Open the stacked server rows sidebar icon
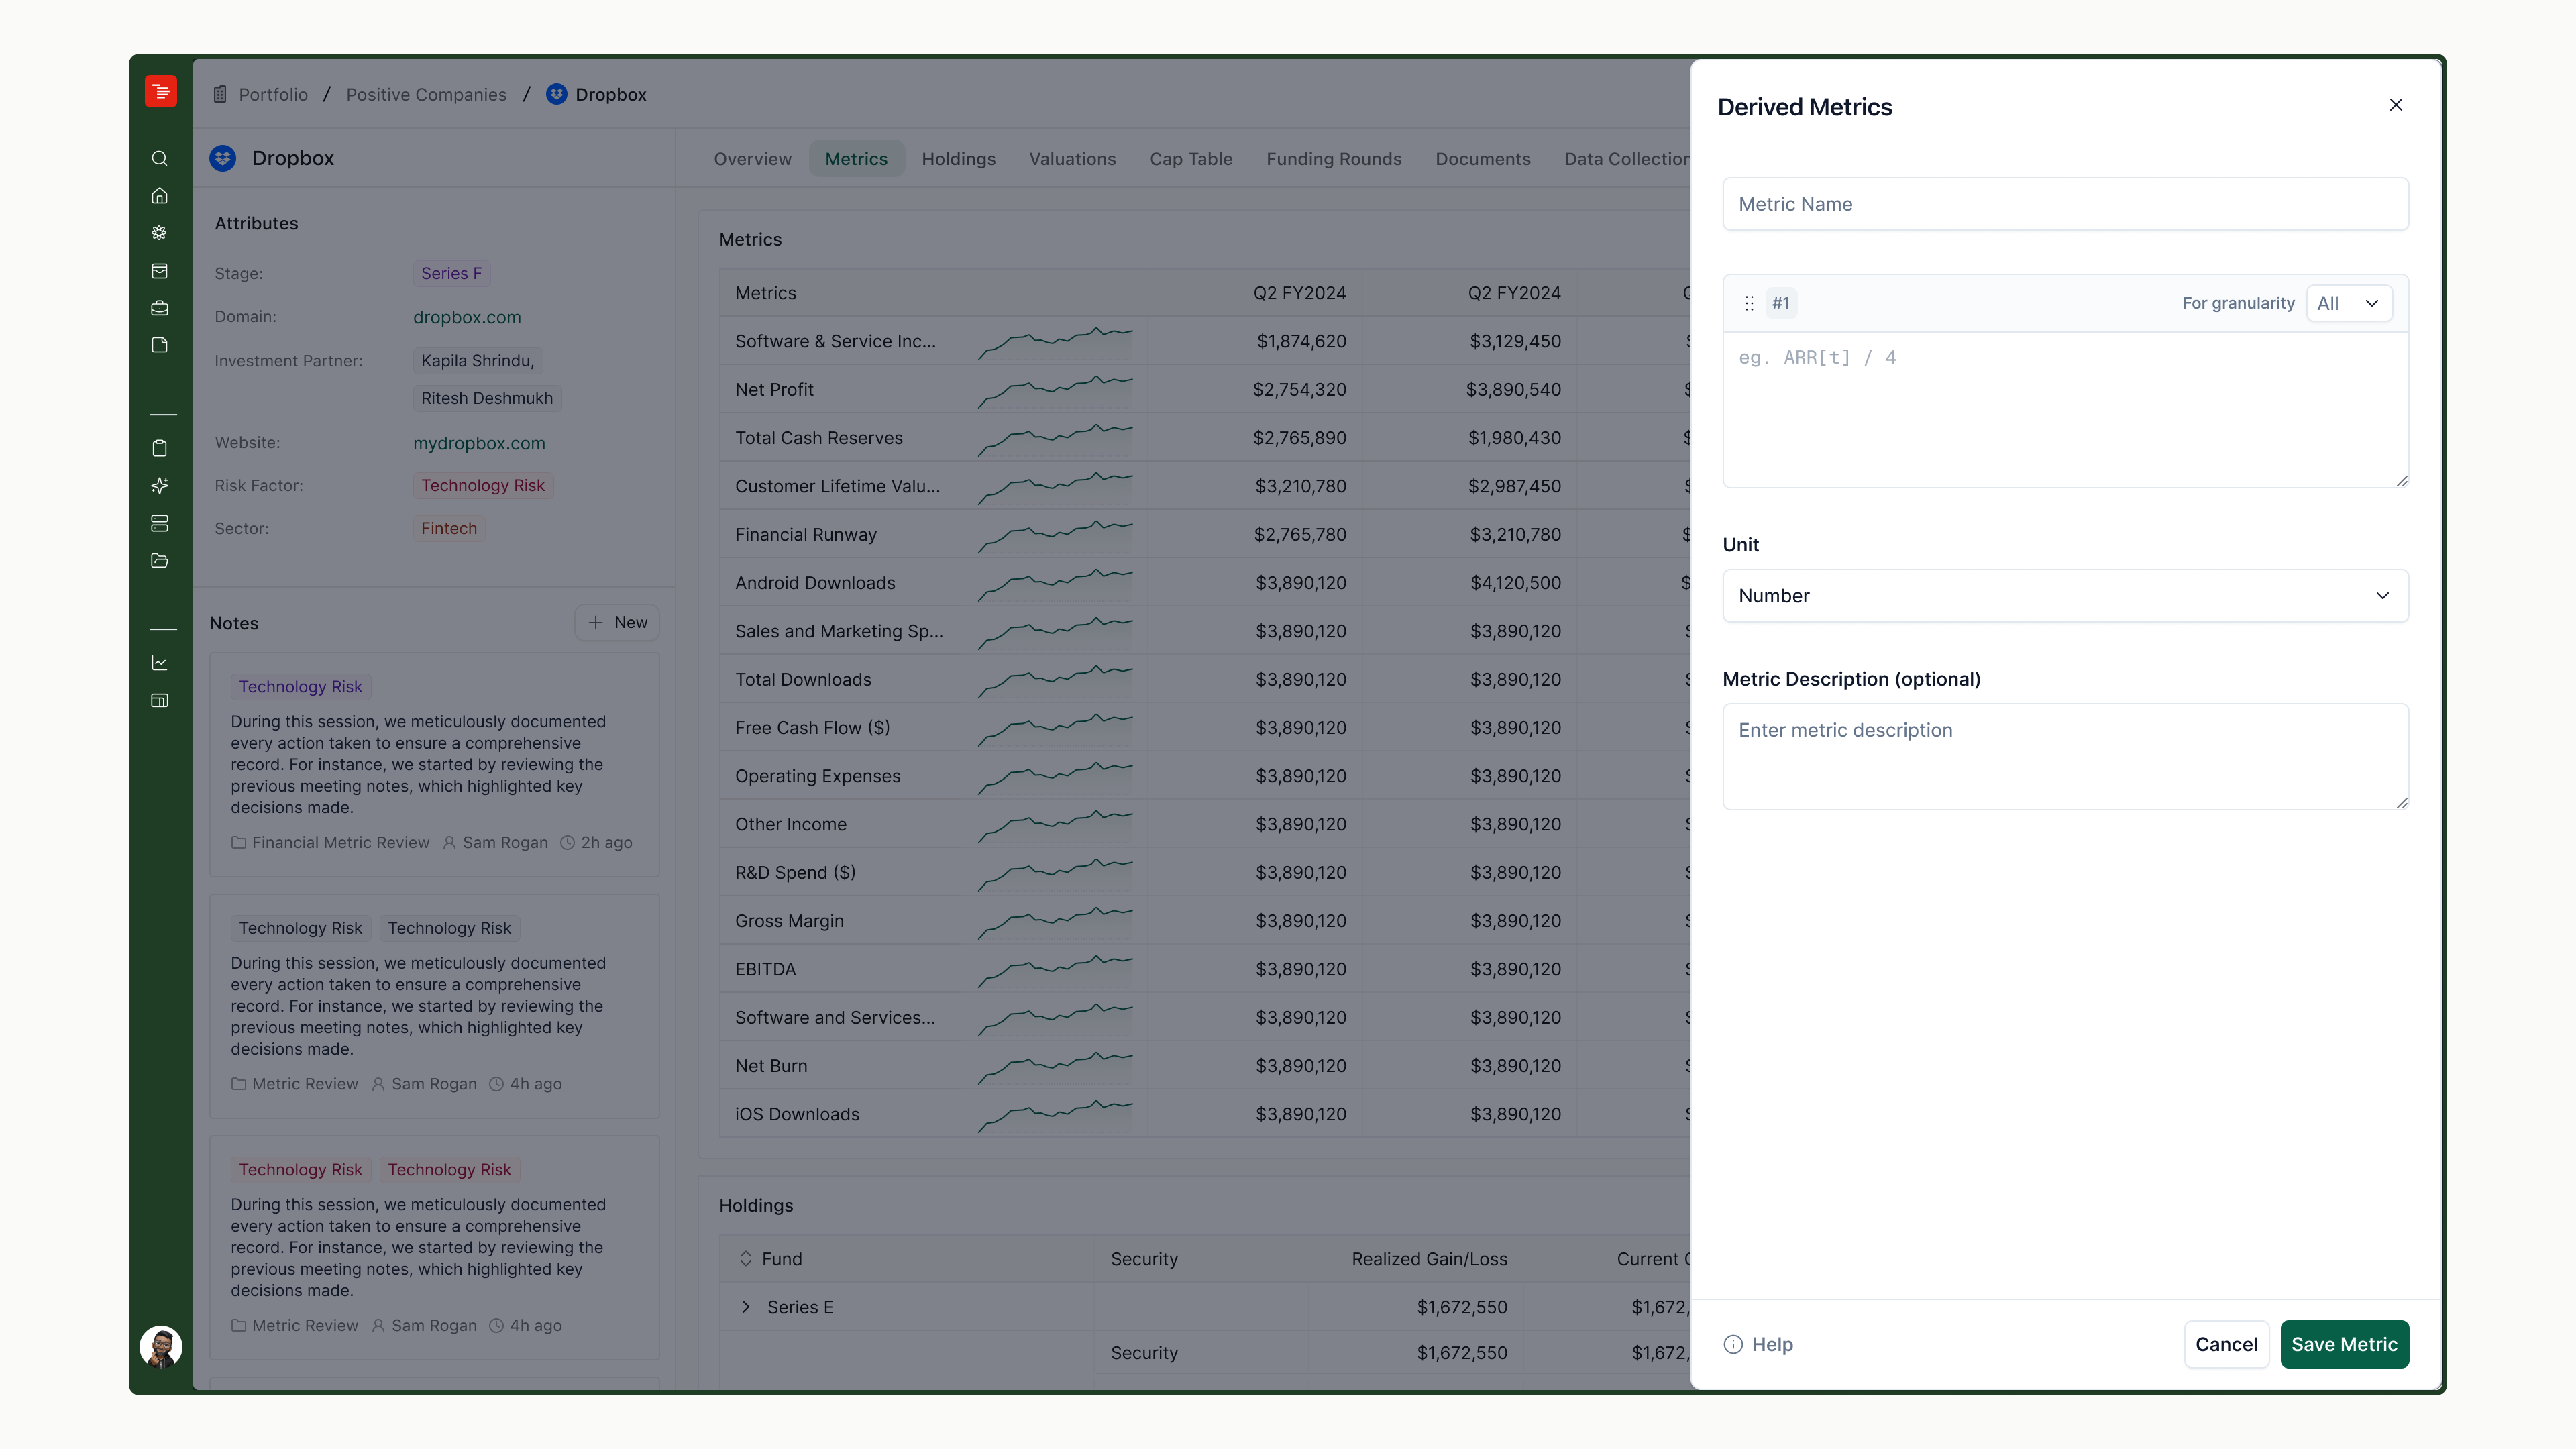Screen dimensions: 2576x1449 coord(159,523)
